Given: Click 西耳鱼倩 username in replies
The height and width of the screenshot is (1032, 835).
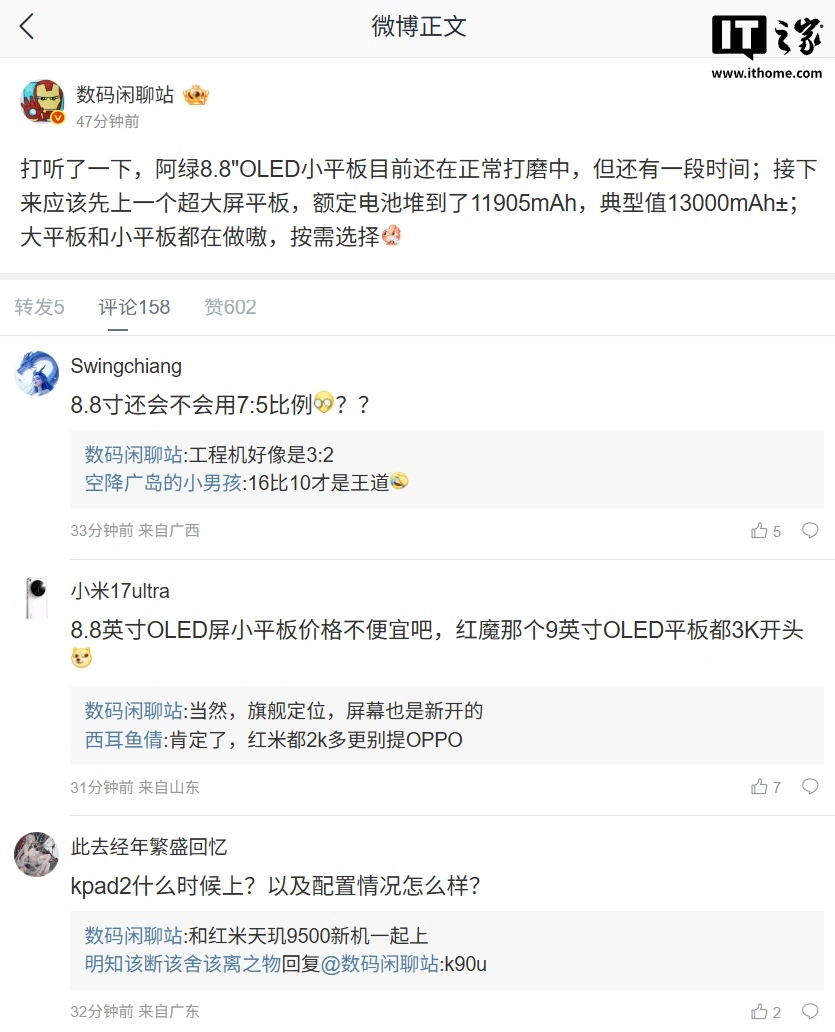Looking at the screenshot, I should click(124, 740).
